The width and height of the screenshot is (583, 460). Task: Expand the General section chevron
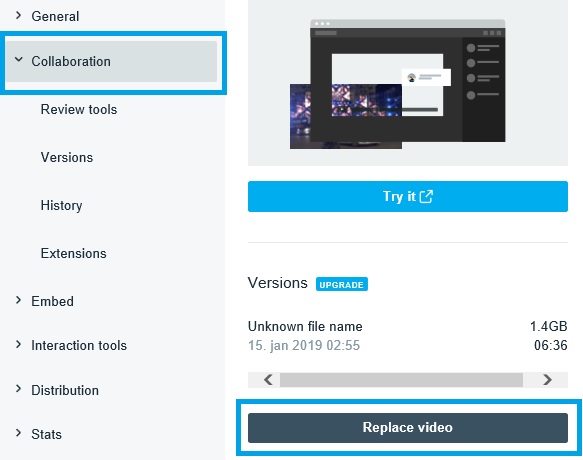(x=18, y=16)
